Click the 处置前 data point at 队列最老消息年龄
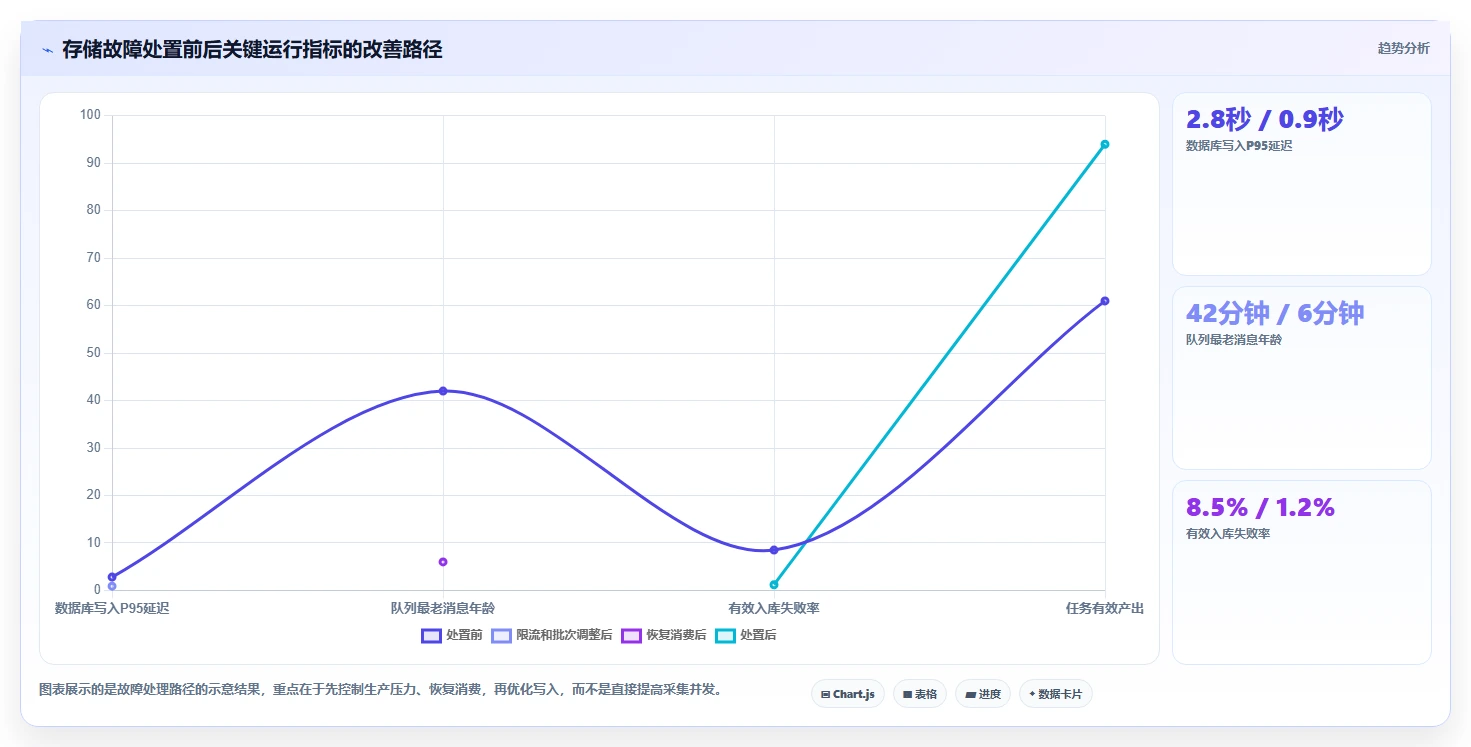Screen dimensions: 1471x747 [443, 391]
